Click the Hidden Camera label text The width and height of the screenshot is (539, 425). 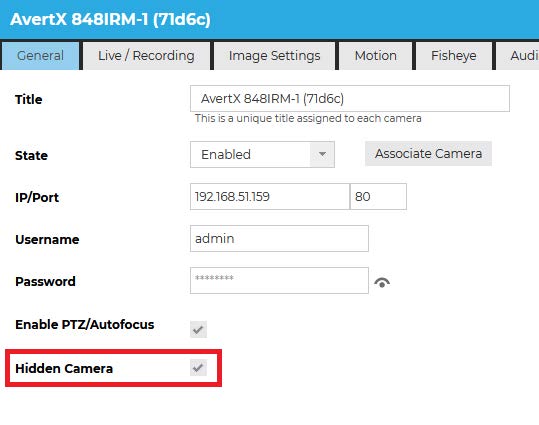click(64, 368)
